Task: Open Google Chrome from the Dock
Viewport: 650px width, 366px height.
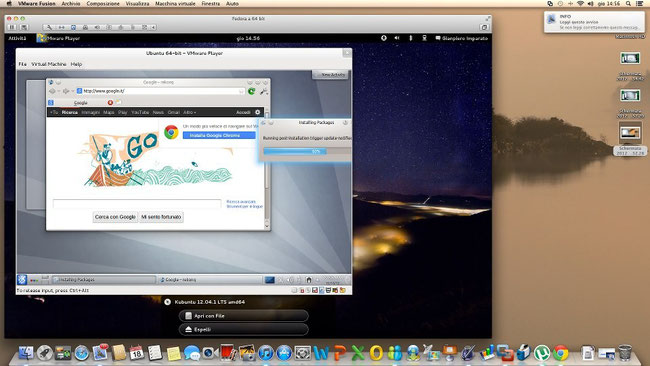Action: [x=560, y=353]
